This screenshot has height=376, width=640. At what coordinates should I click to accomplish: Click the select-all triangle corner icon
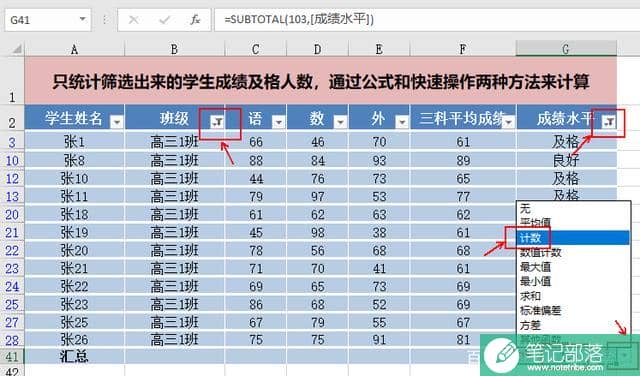(x=17, y=49)
